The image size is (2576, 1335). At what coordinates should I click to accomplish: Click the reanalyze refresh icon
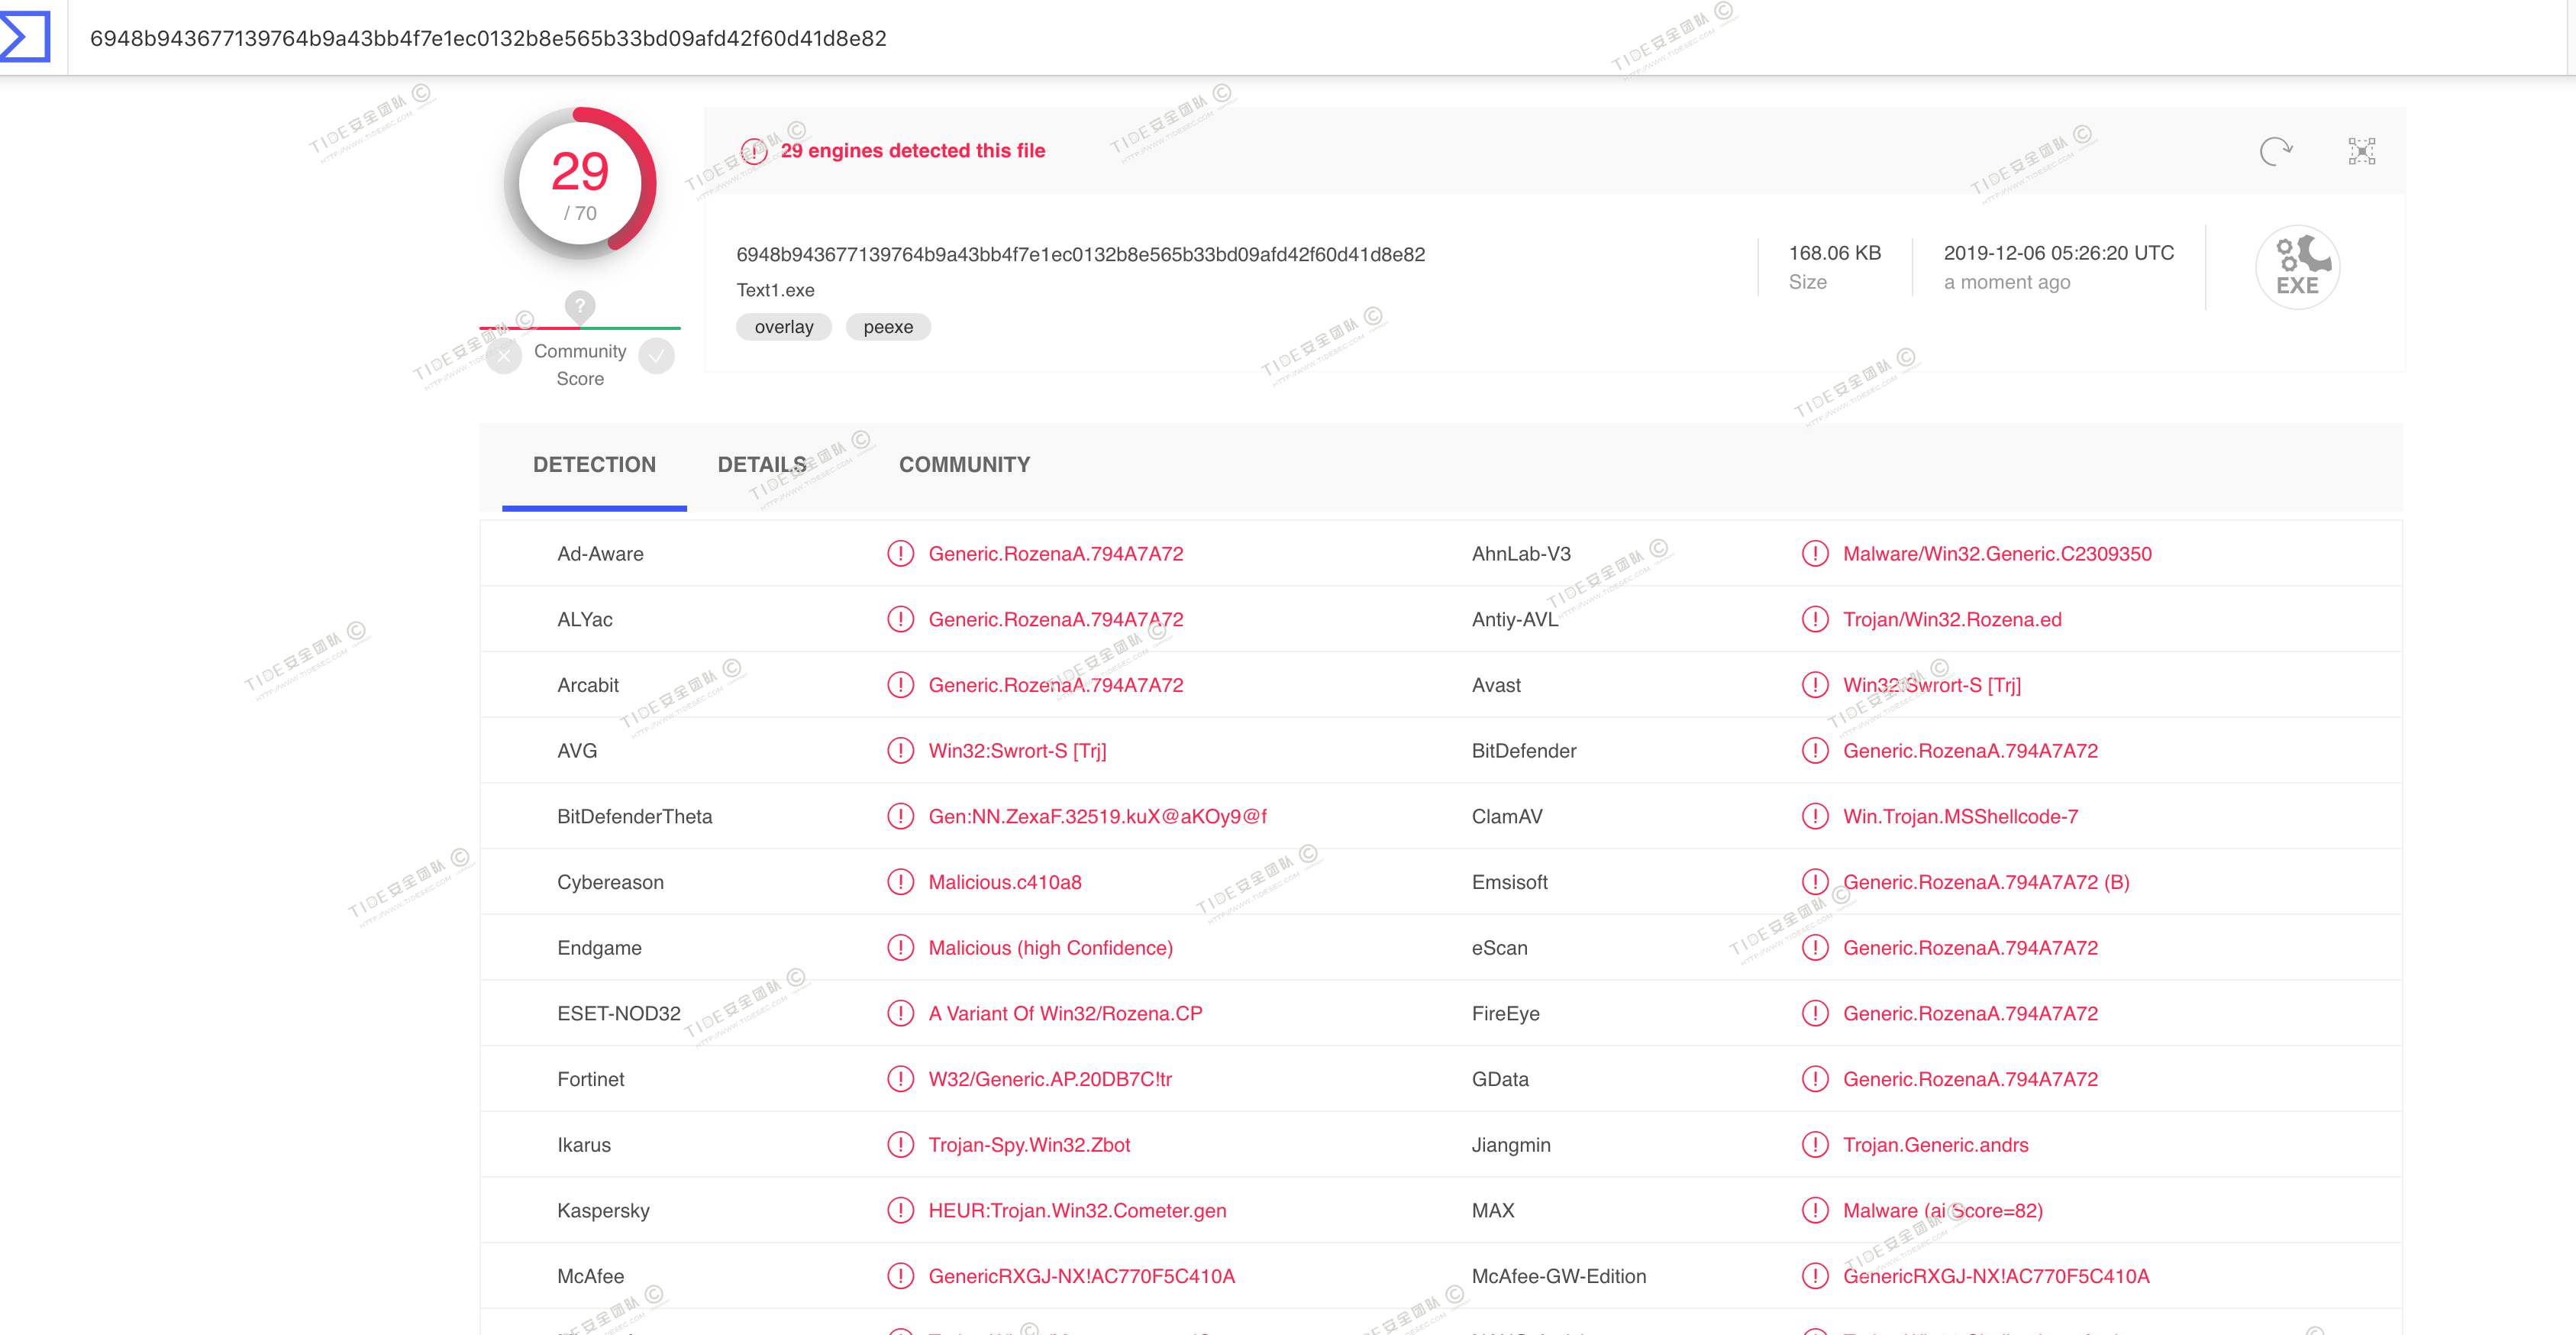tap(2274, 151)
